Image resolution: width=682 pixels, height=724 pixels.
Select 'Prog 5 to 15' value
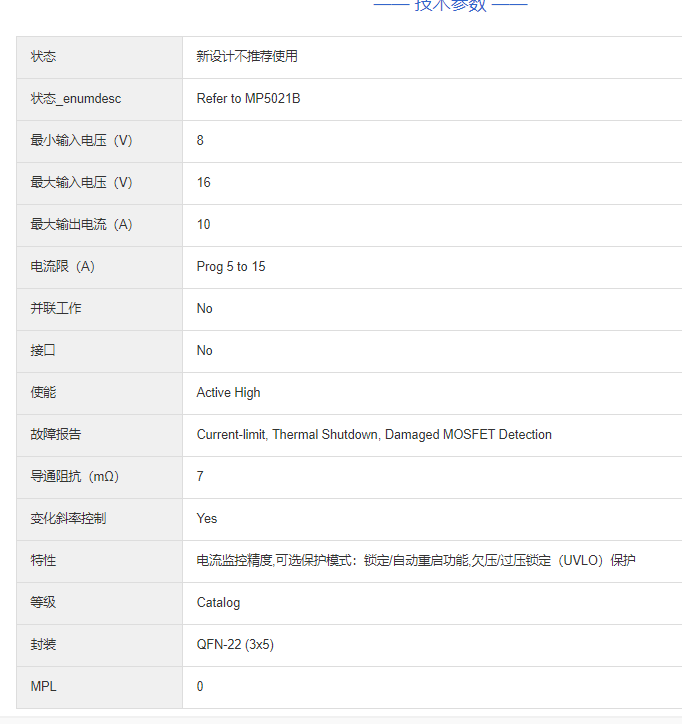tap(231, 266)
